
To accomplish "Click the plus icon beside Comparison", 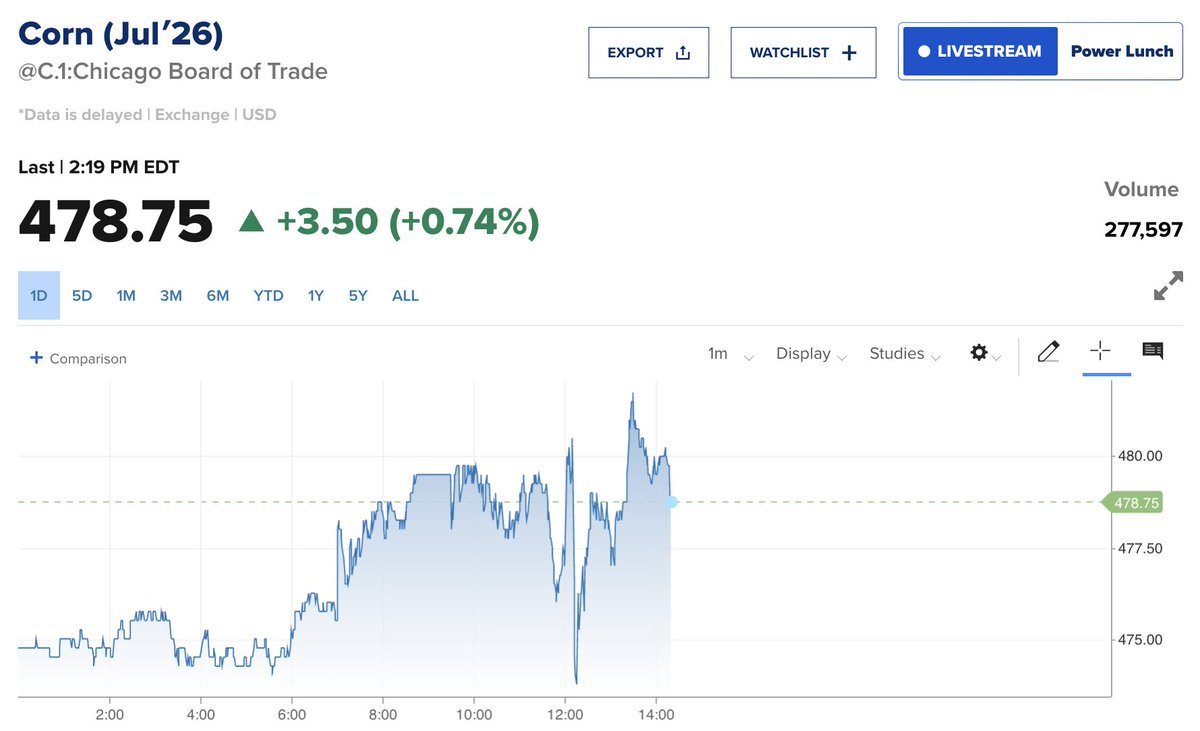I will [36, 357].
